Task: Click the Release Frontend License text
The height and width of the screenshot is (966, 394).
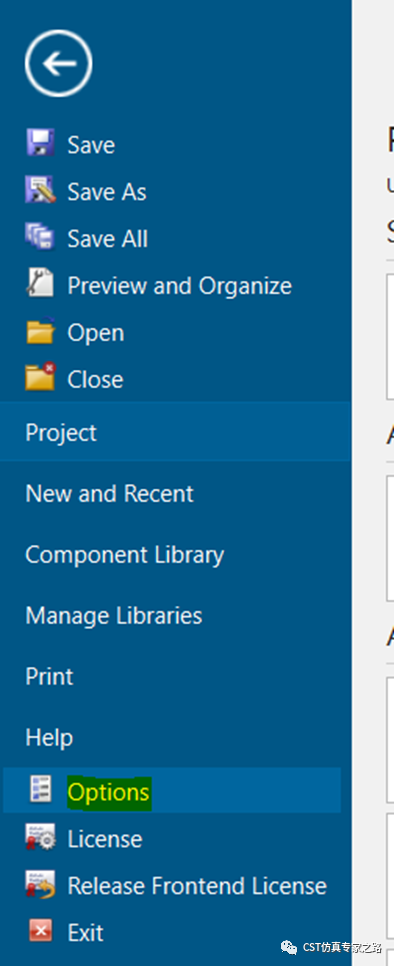Action: click(x=197, y=885)
